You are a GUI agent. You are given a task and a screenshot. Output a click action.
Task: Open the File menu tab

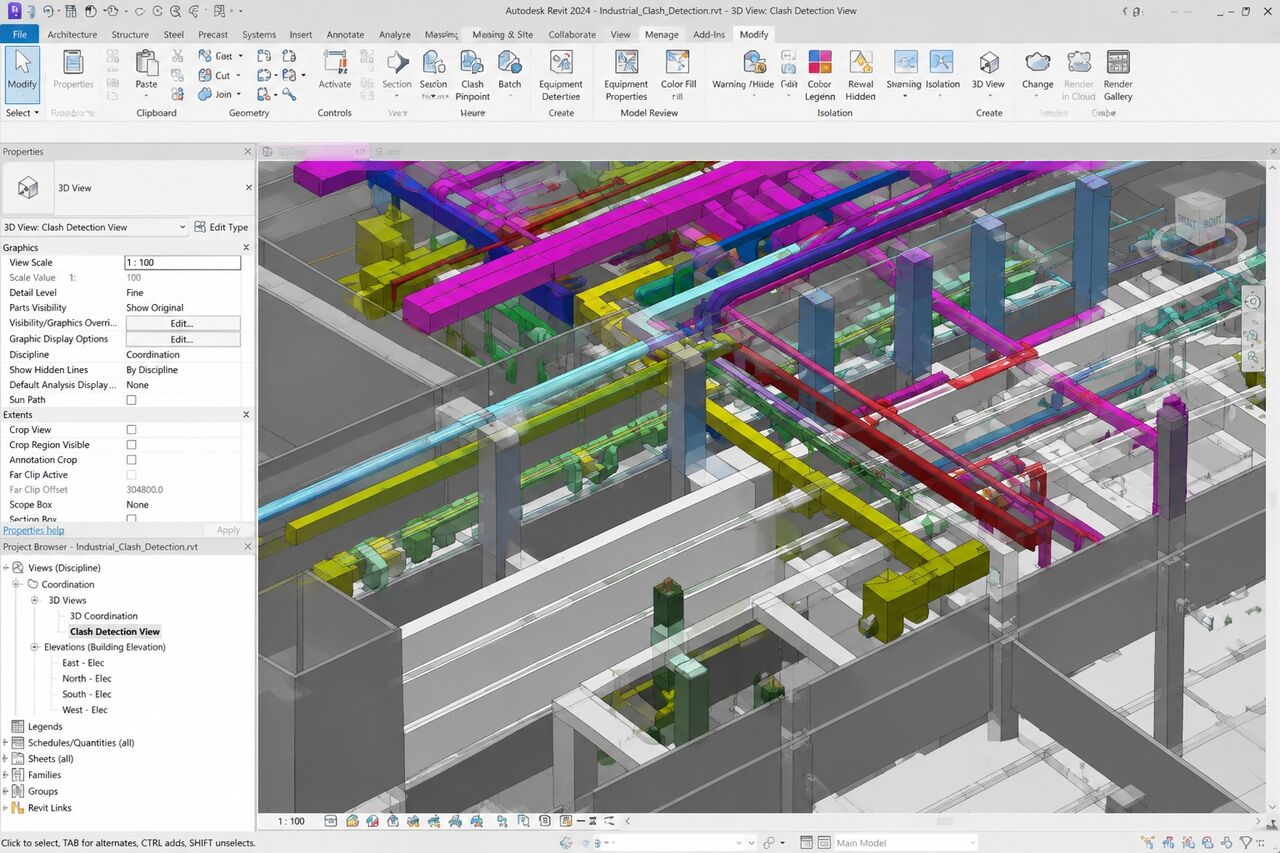click(19, 34)
